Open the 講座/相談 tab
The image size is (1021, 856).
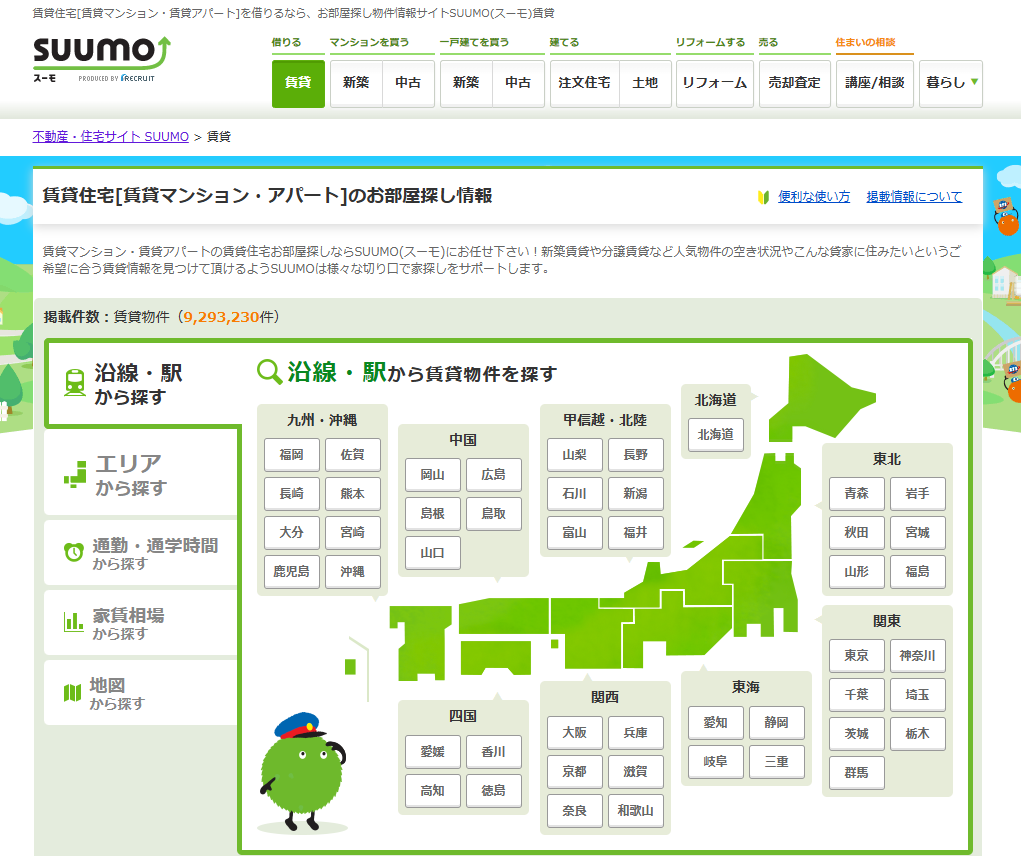[x=874, y=83]
